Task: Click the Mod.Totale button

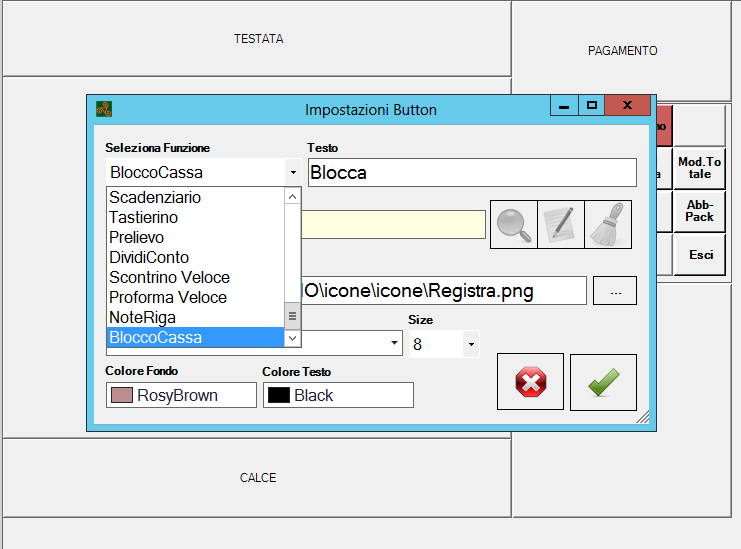Action: tap(699, 167)
